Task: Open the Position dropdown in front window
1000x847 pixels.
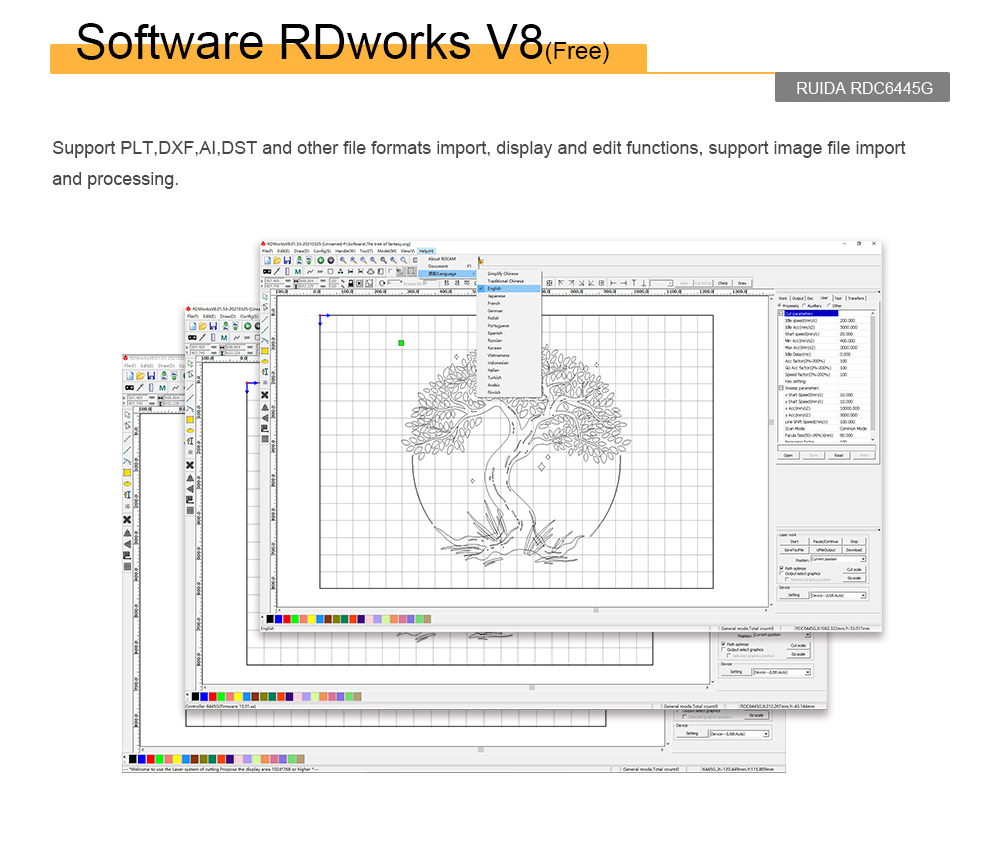Action: click(x=839, y=559)
